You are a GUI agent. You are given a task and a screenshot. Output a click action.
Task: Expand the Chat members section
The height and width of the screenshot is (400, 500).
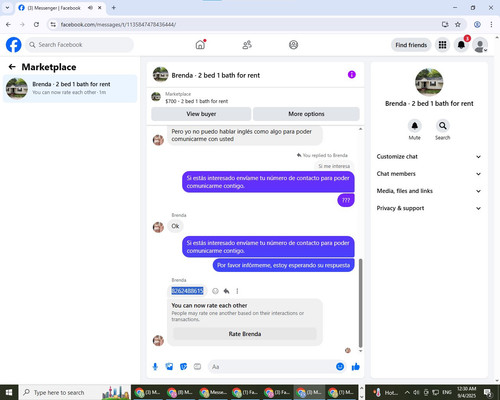429,174
